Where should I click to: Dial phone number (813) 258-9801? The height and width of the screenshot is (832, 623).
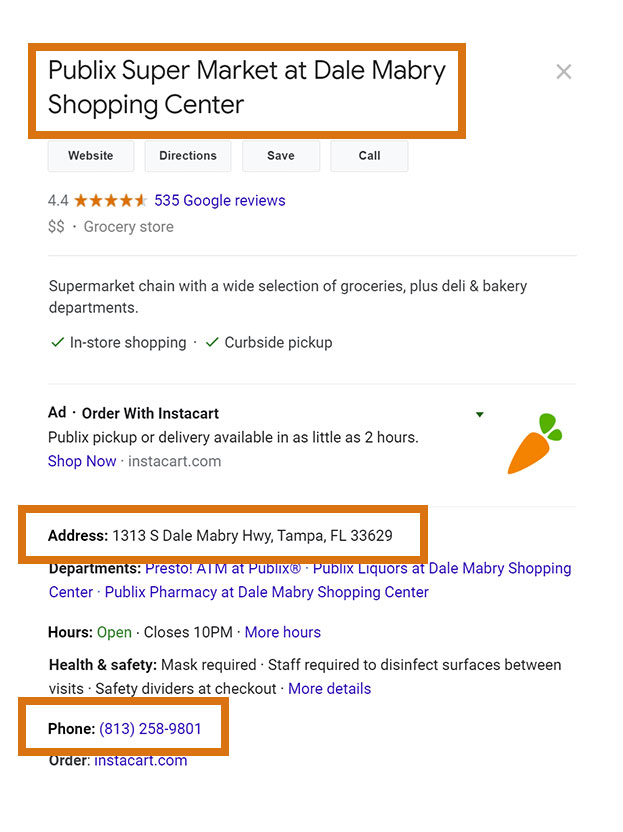(x=150, y=729)
